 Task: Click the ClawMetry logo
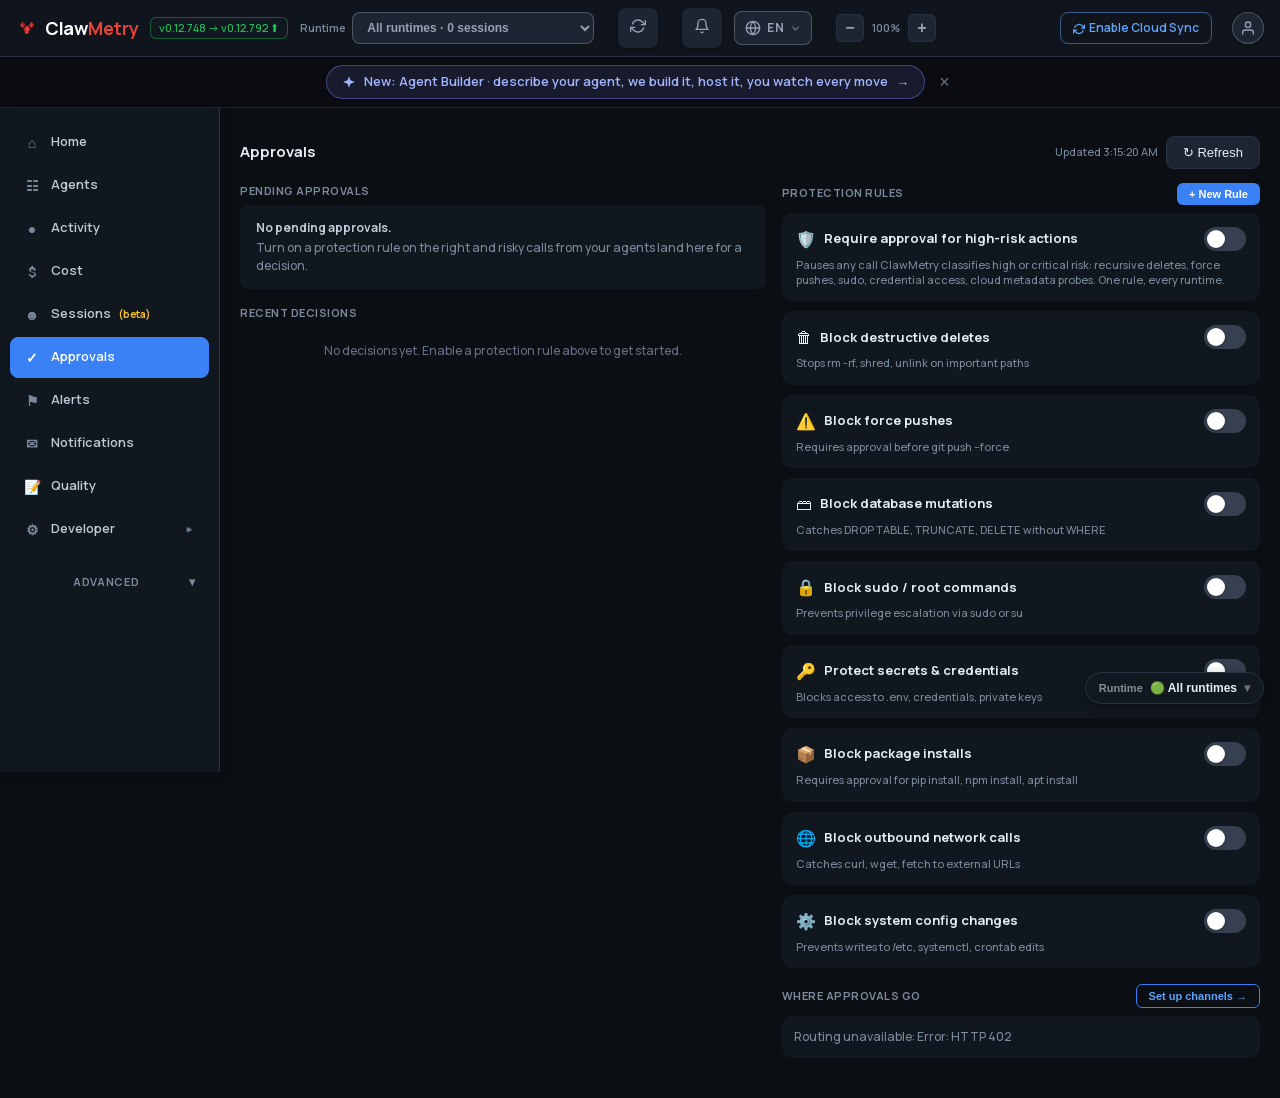(79, 29)
